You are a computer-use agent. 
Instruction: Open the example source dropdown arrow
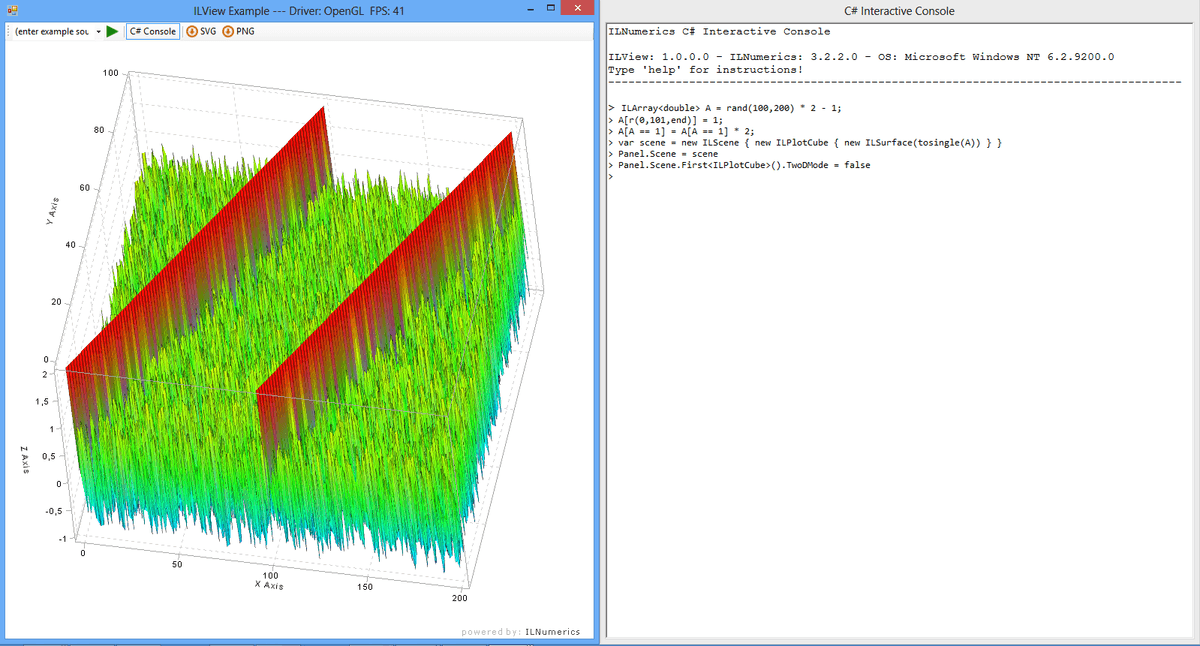pos(98,31)
